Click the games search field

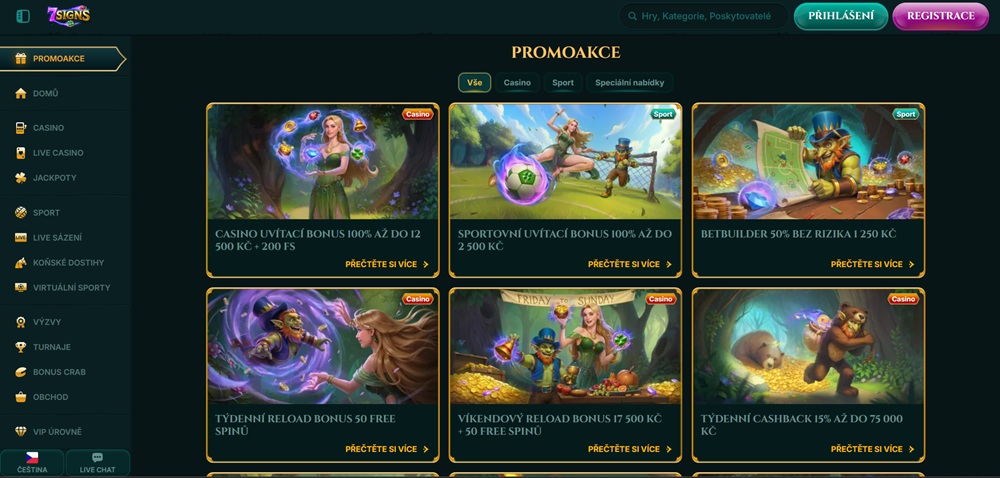point(704,17)
